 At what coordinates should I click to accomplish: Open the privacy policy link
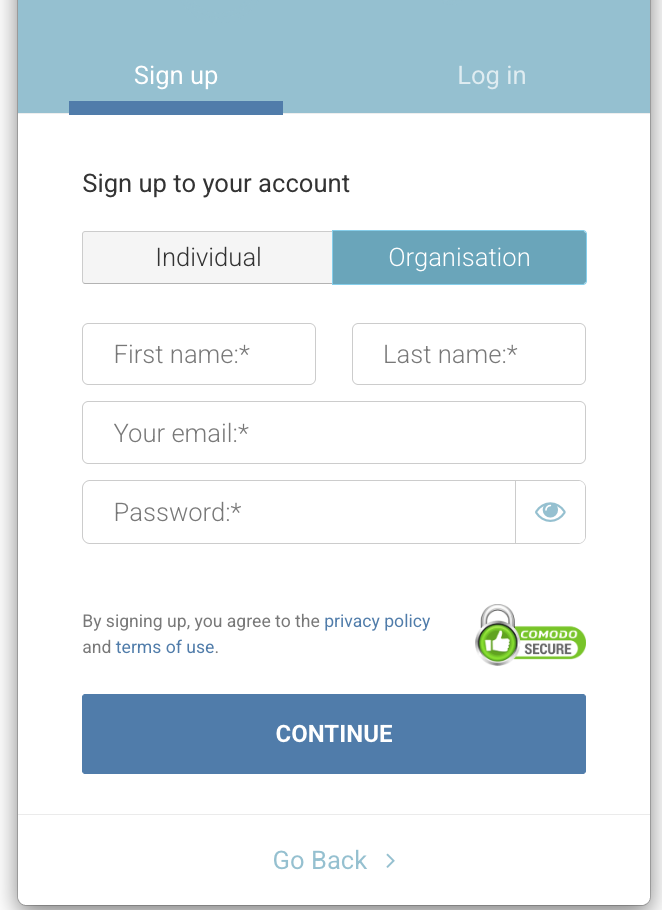tap(377, 621)
